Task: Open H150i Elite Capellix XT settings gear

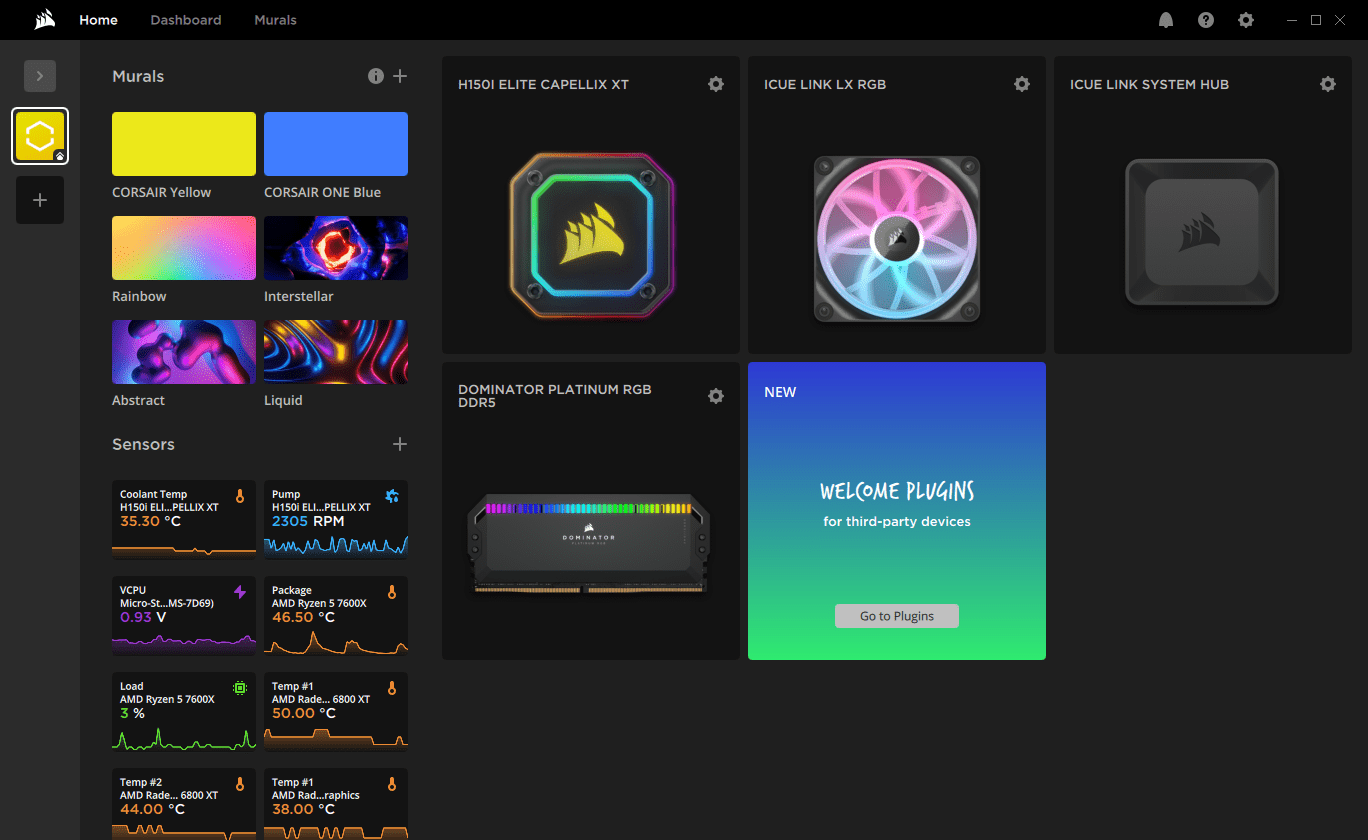Action: click(x=716, y=84)
